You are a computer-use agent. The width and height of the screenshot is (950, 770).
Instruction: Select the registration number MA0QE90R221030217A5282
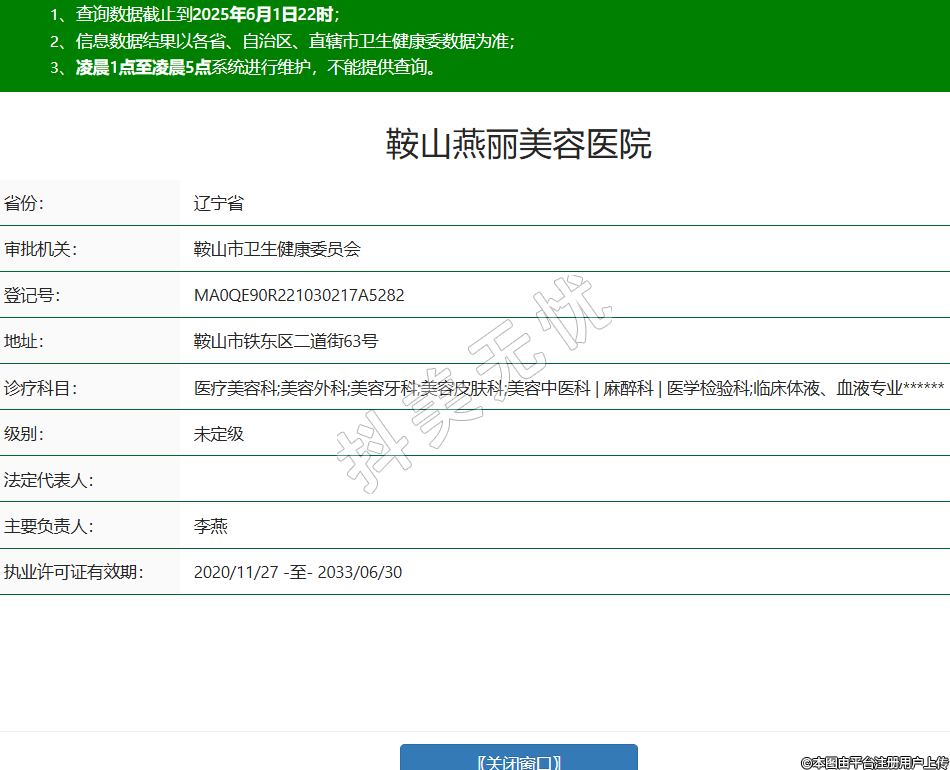[x=299, y=295]
